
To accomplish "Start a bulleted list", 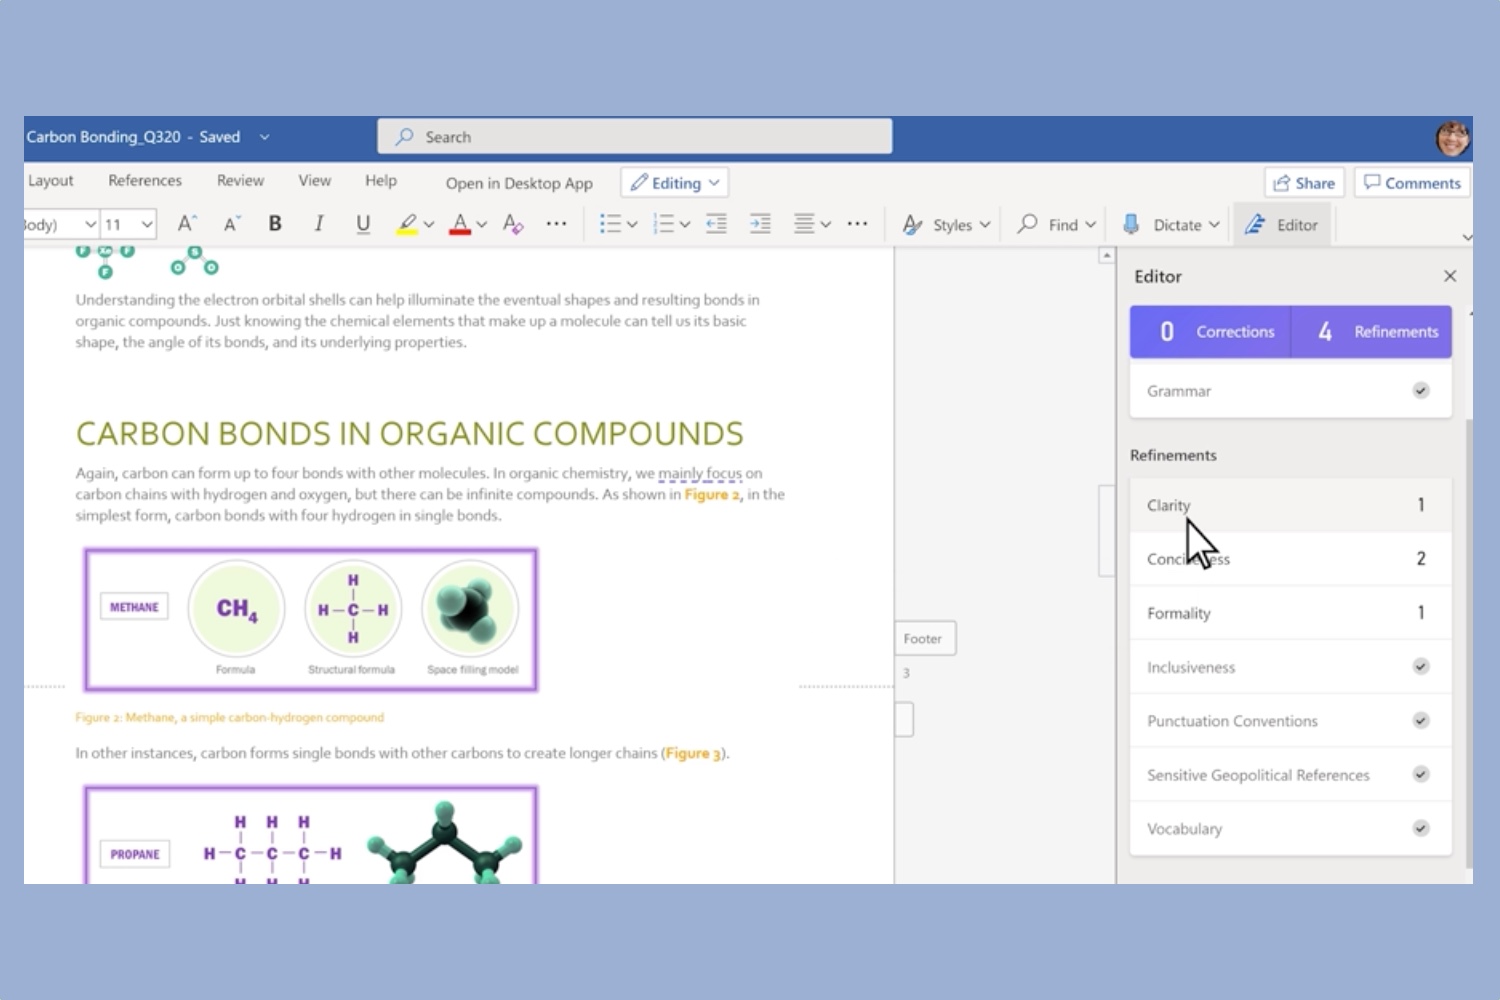I will click(610, 223).
